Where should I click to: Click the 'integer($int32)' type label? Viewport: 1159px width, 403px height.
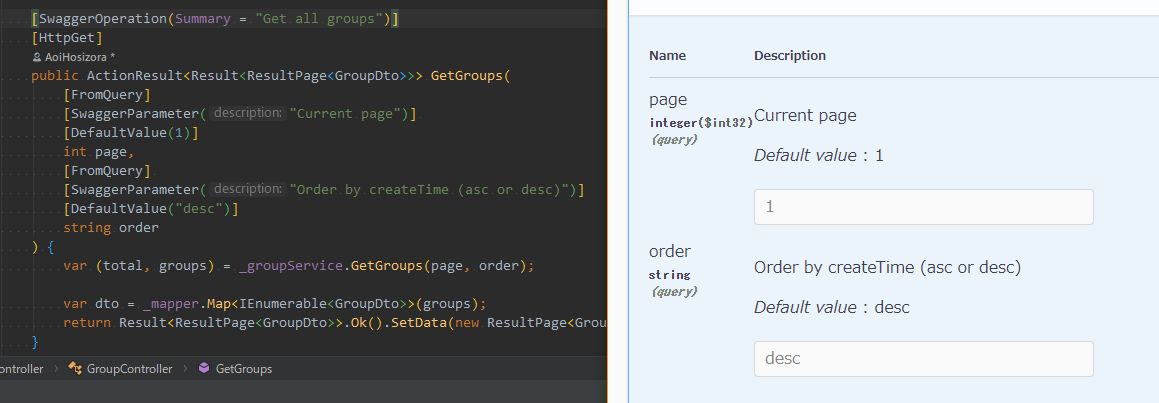(x=701, y=123)
